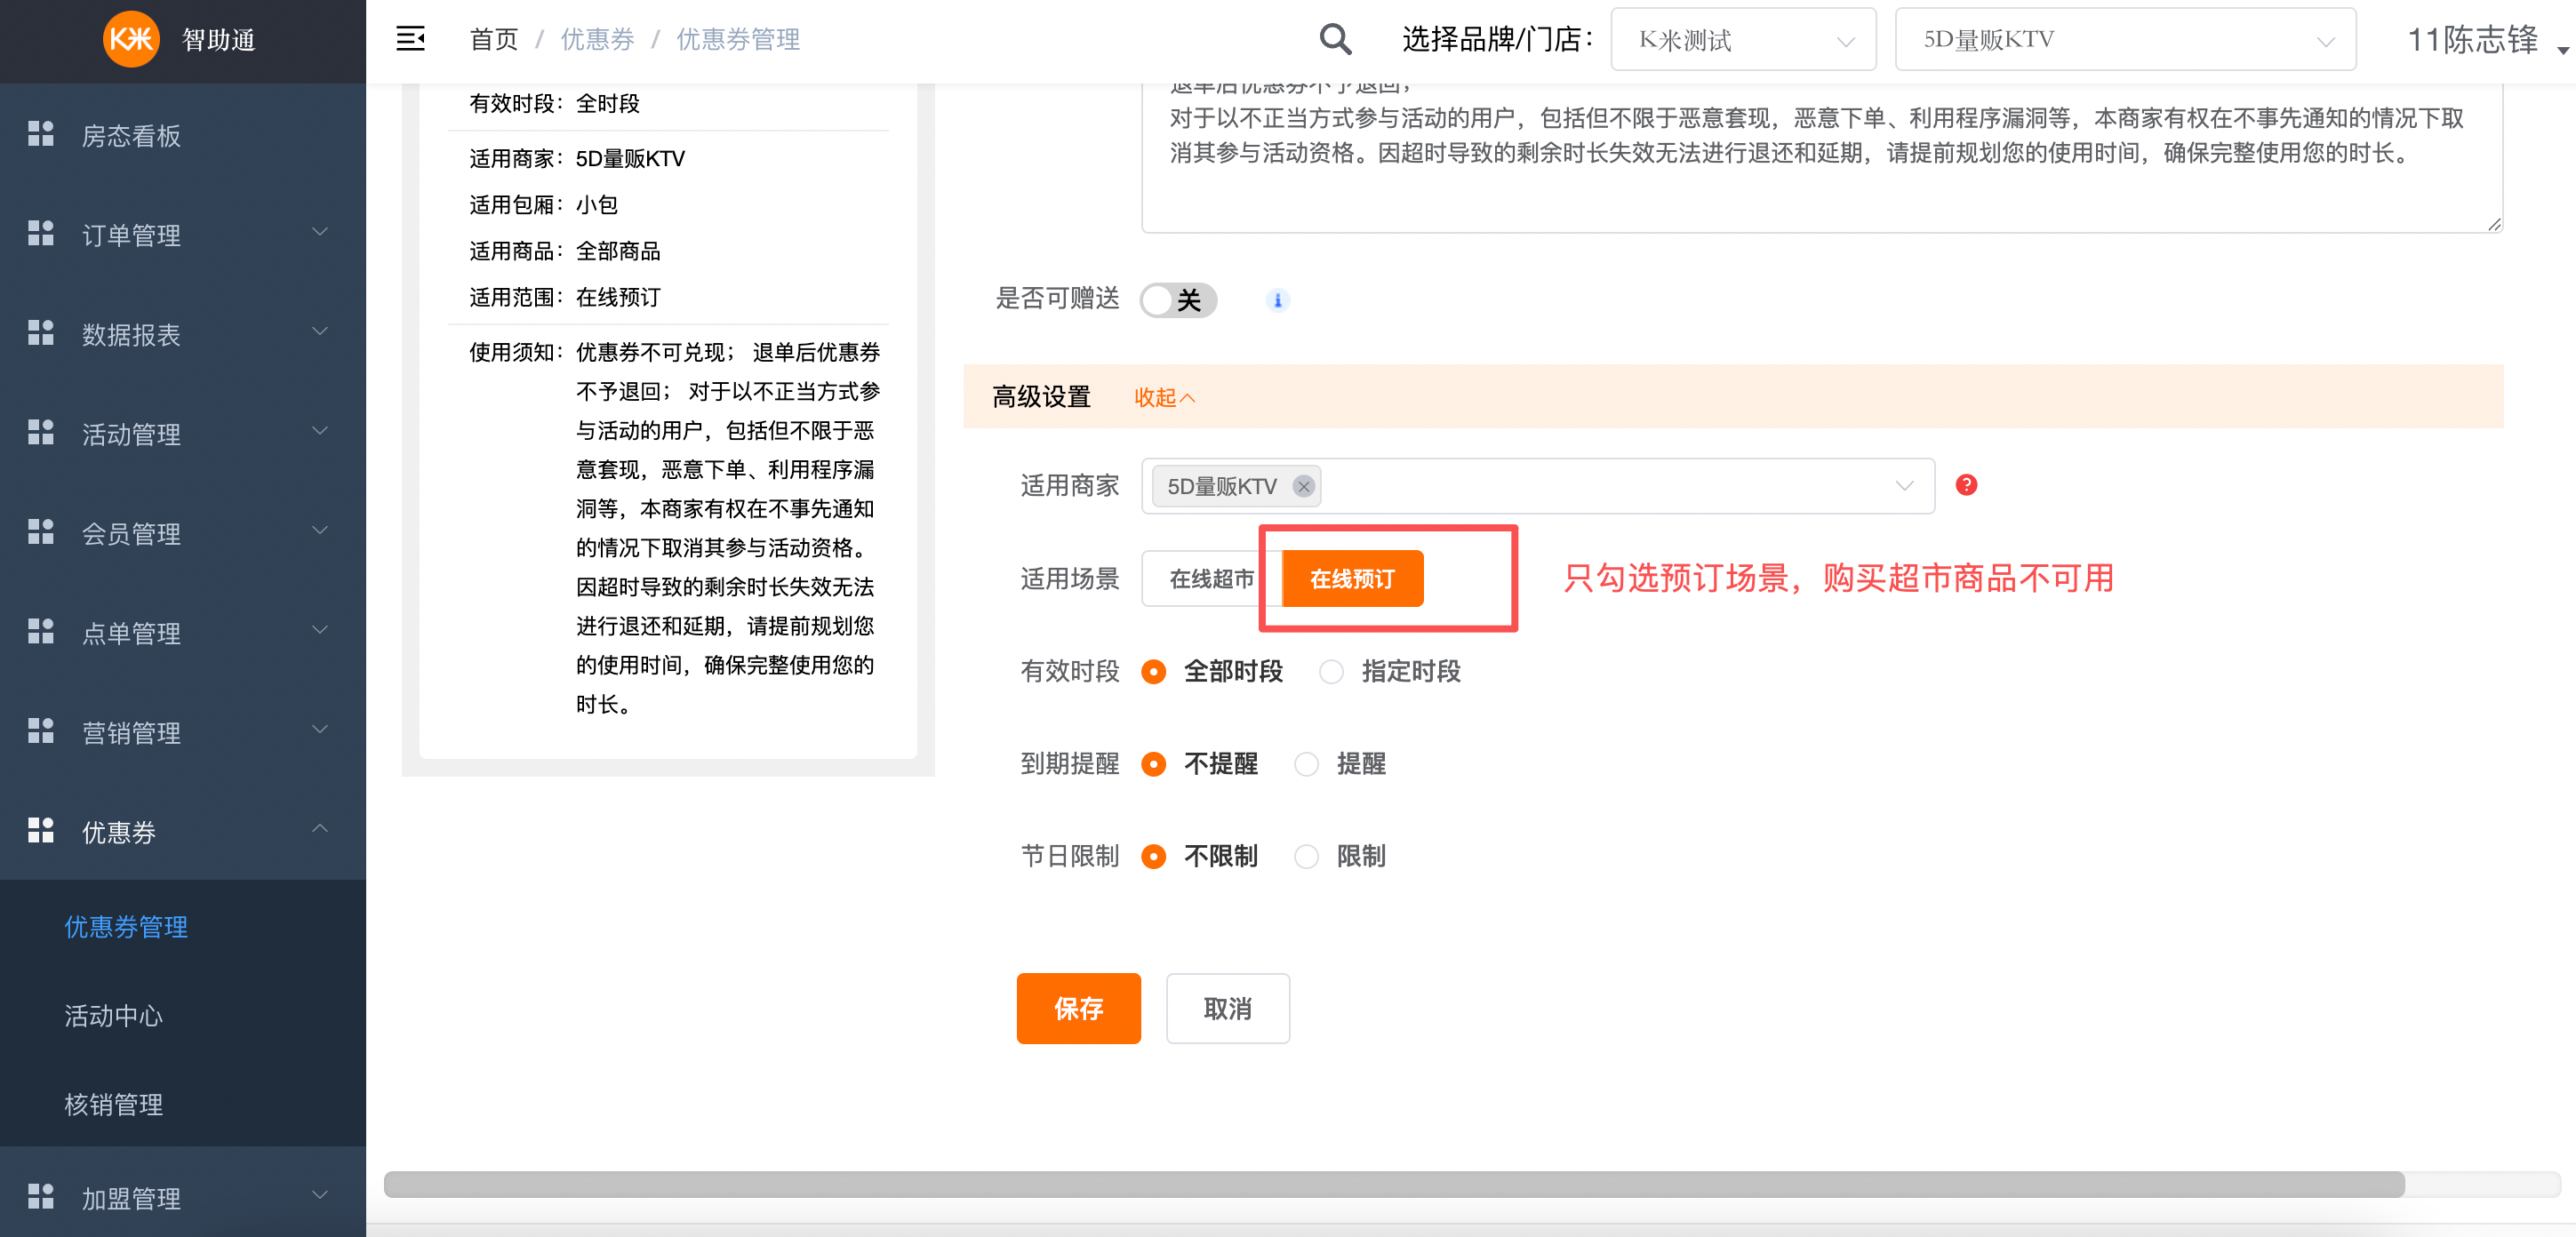The image size is (2576, 1237).
Task: Click the grid icon beside 数据报表
Action: point(41,333)
